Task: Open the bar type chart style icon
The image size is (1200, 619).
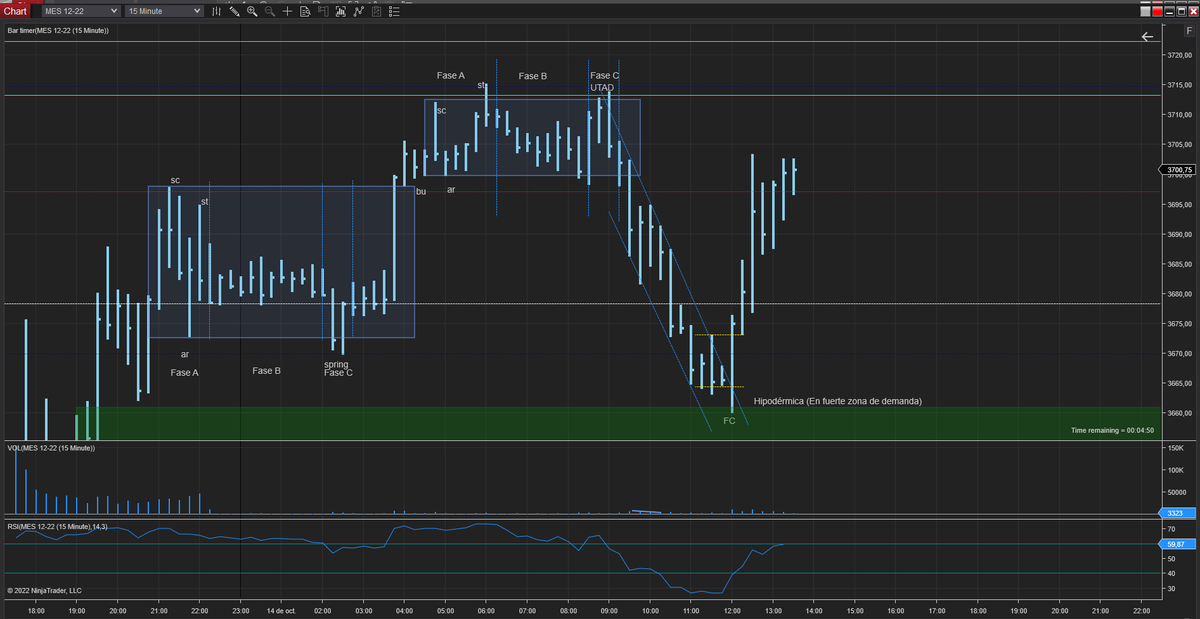Action: click(217, 11)
